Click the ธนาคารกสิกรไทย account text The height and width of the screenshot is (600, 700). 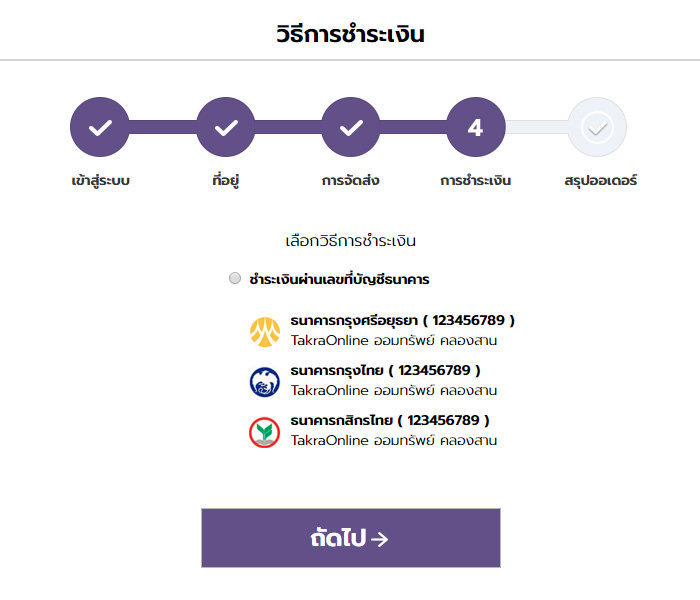pos(390,421)
